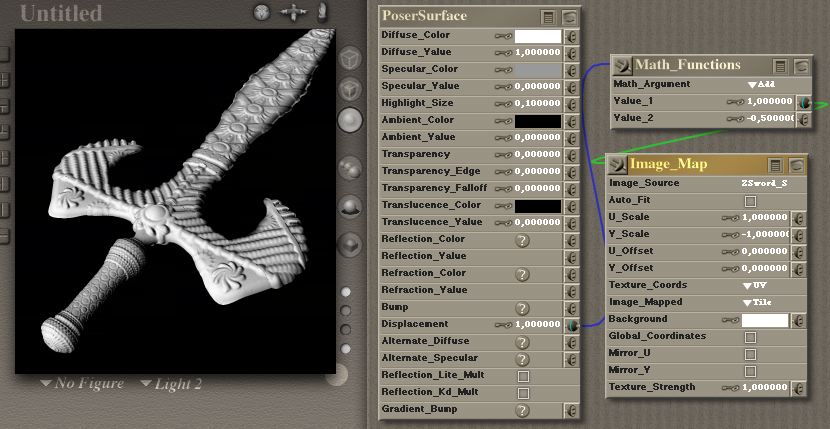Click the Displacement input plug icon
This screenshot has height=429, width=830.
tap(572, 325)
